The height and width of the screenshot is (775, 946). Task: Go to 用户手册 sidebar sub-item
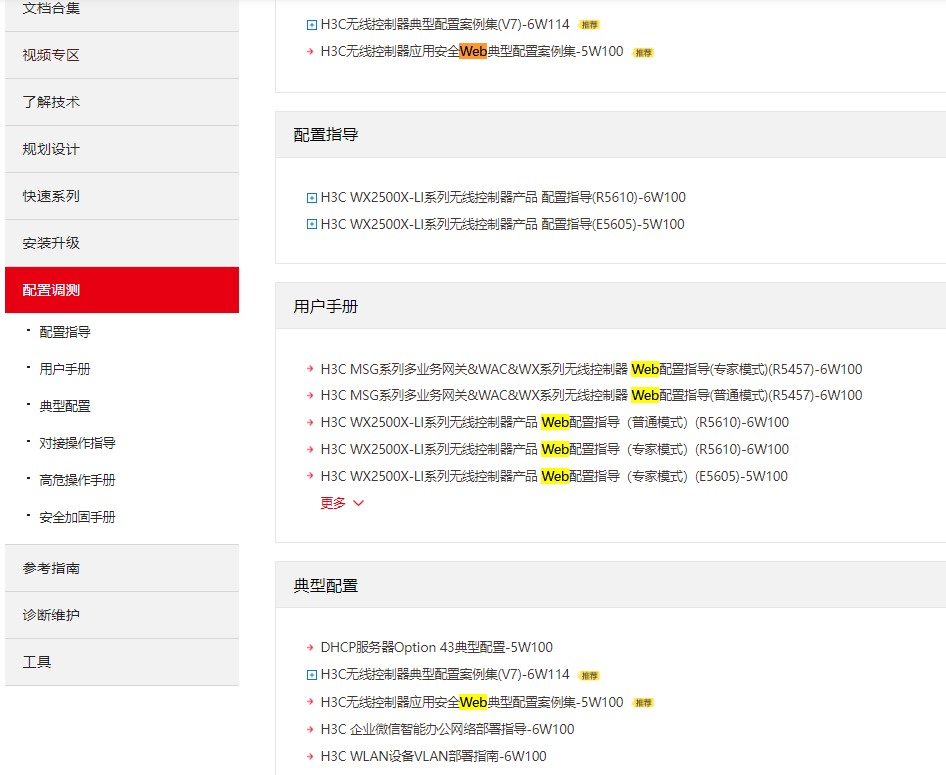pyautogui.click(x=65, y=369)
